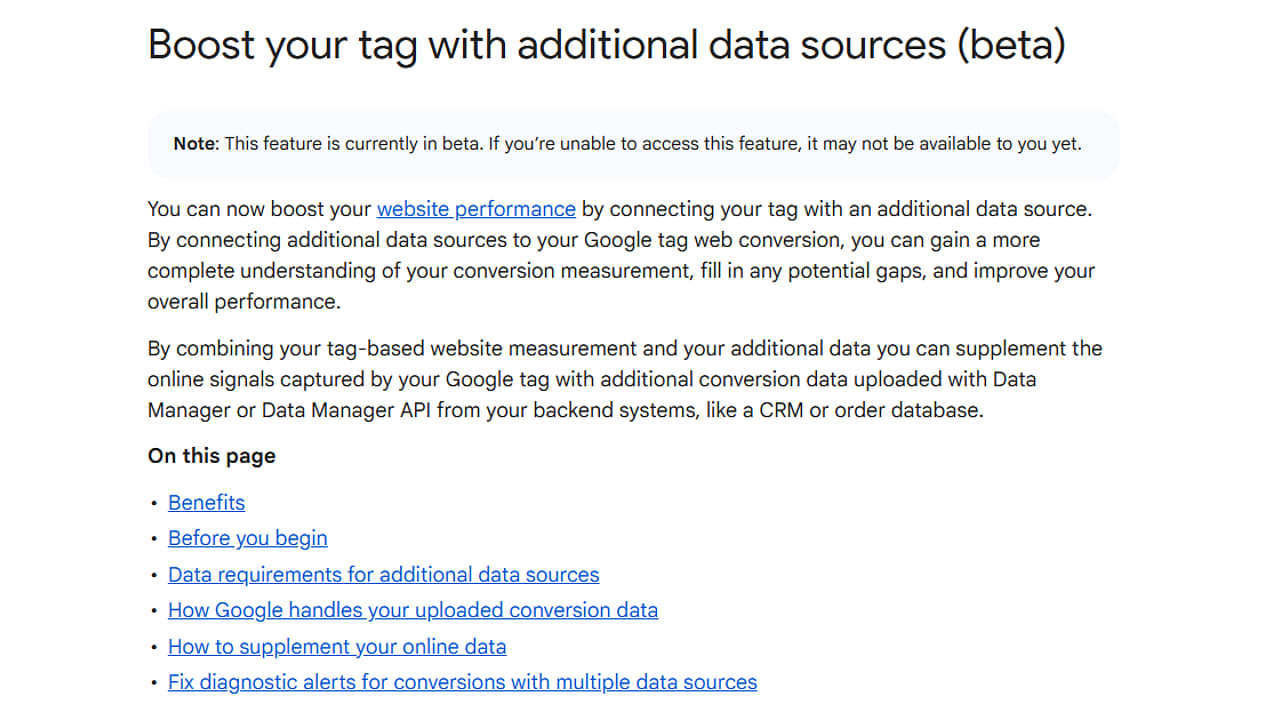This screenshot has height=720, width=1280.
Task: Open the Before you begin link
Action: click(x=248, y=538)
